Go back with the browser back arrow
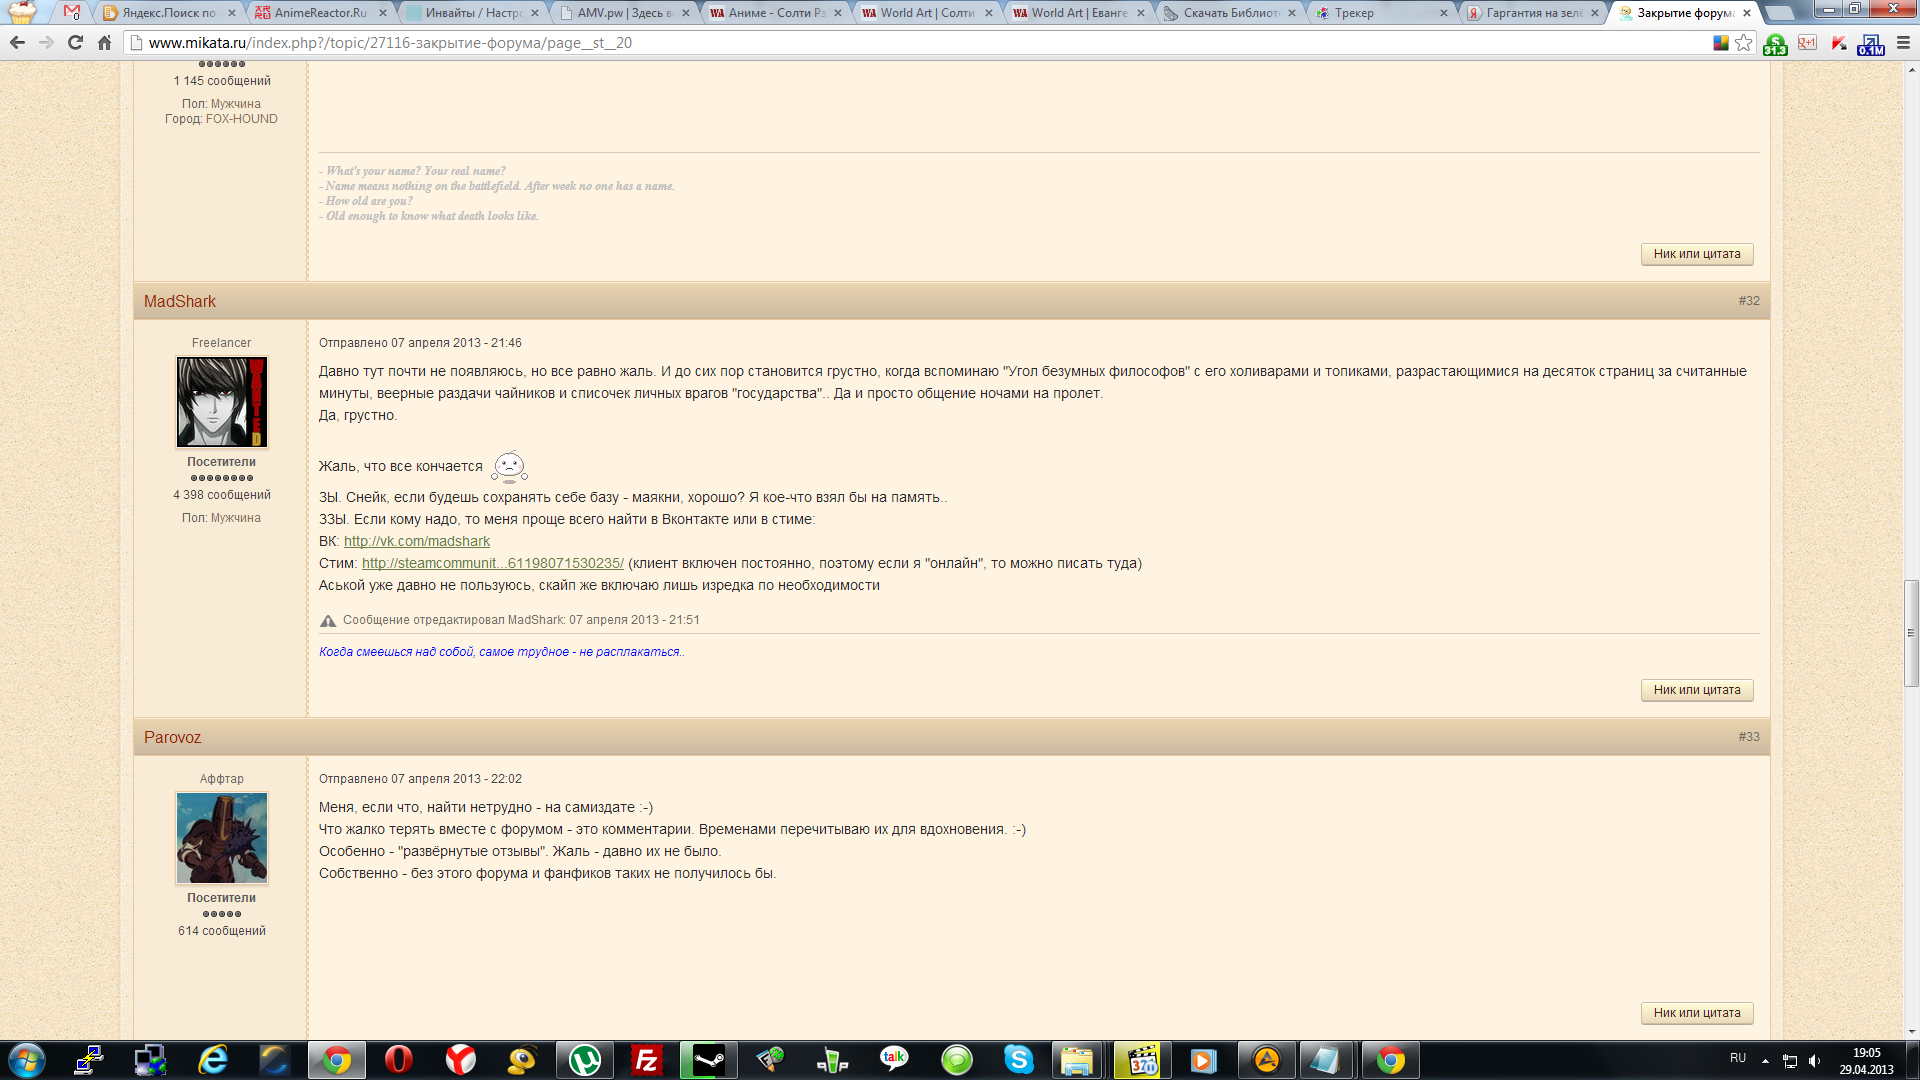The image size is (1920, 1080). point(17,43)
